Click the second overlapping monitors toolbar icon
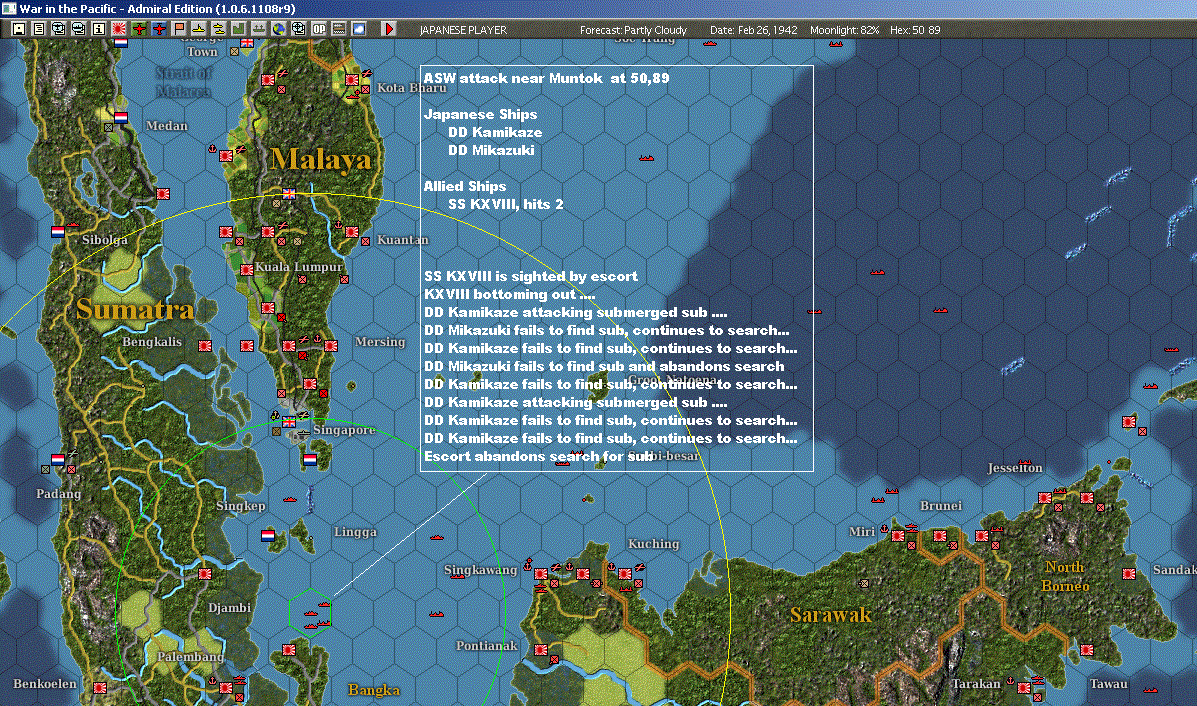The height and width of the screenshot is (706, 1197). click(x=79, y=29)
